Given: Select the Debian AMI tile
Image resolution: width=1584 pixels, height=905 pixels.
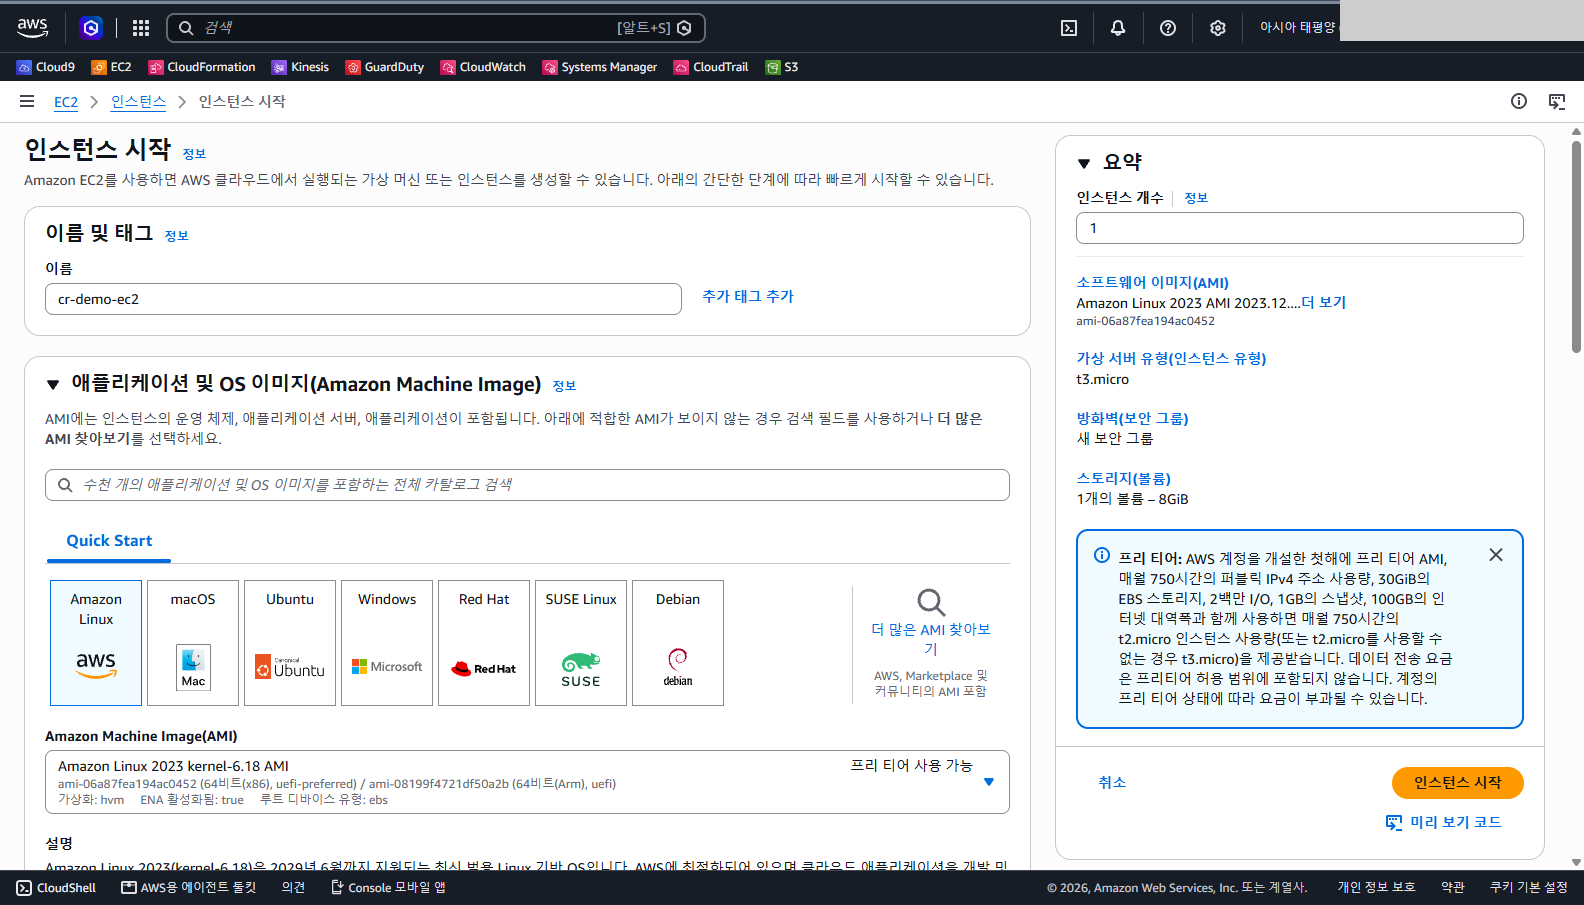Looking at the screenshot, I should (x=678, y=643).
